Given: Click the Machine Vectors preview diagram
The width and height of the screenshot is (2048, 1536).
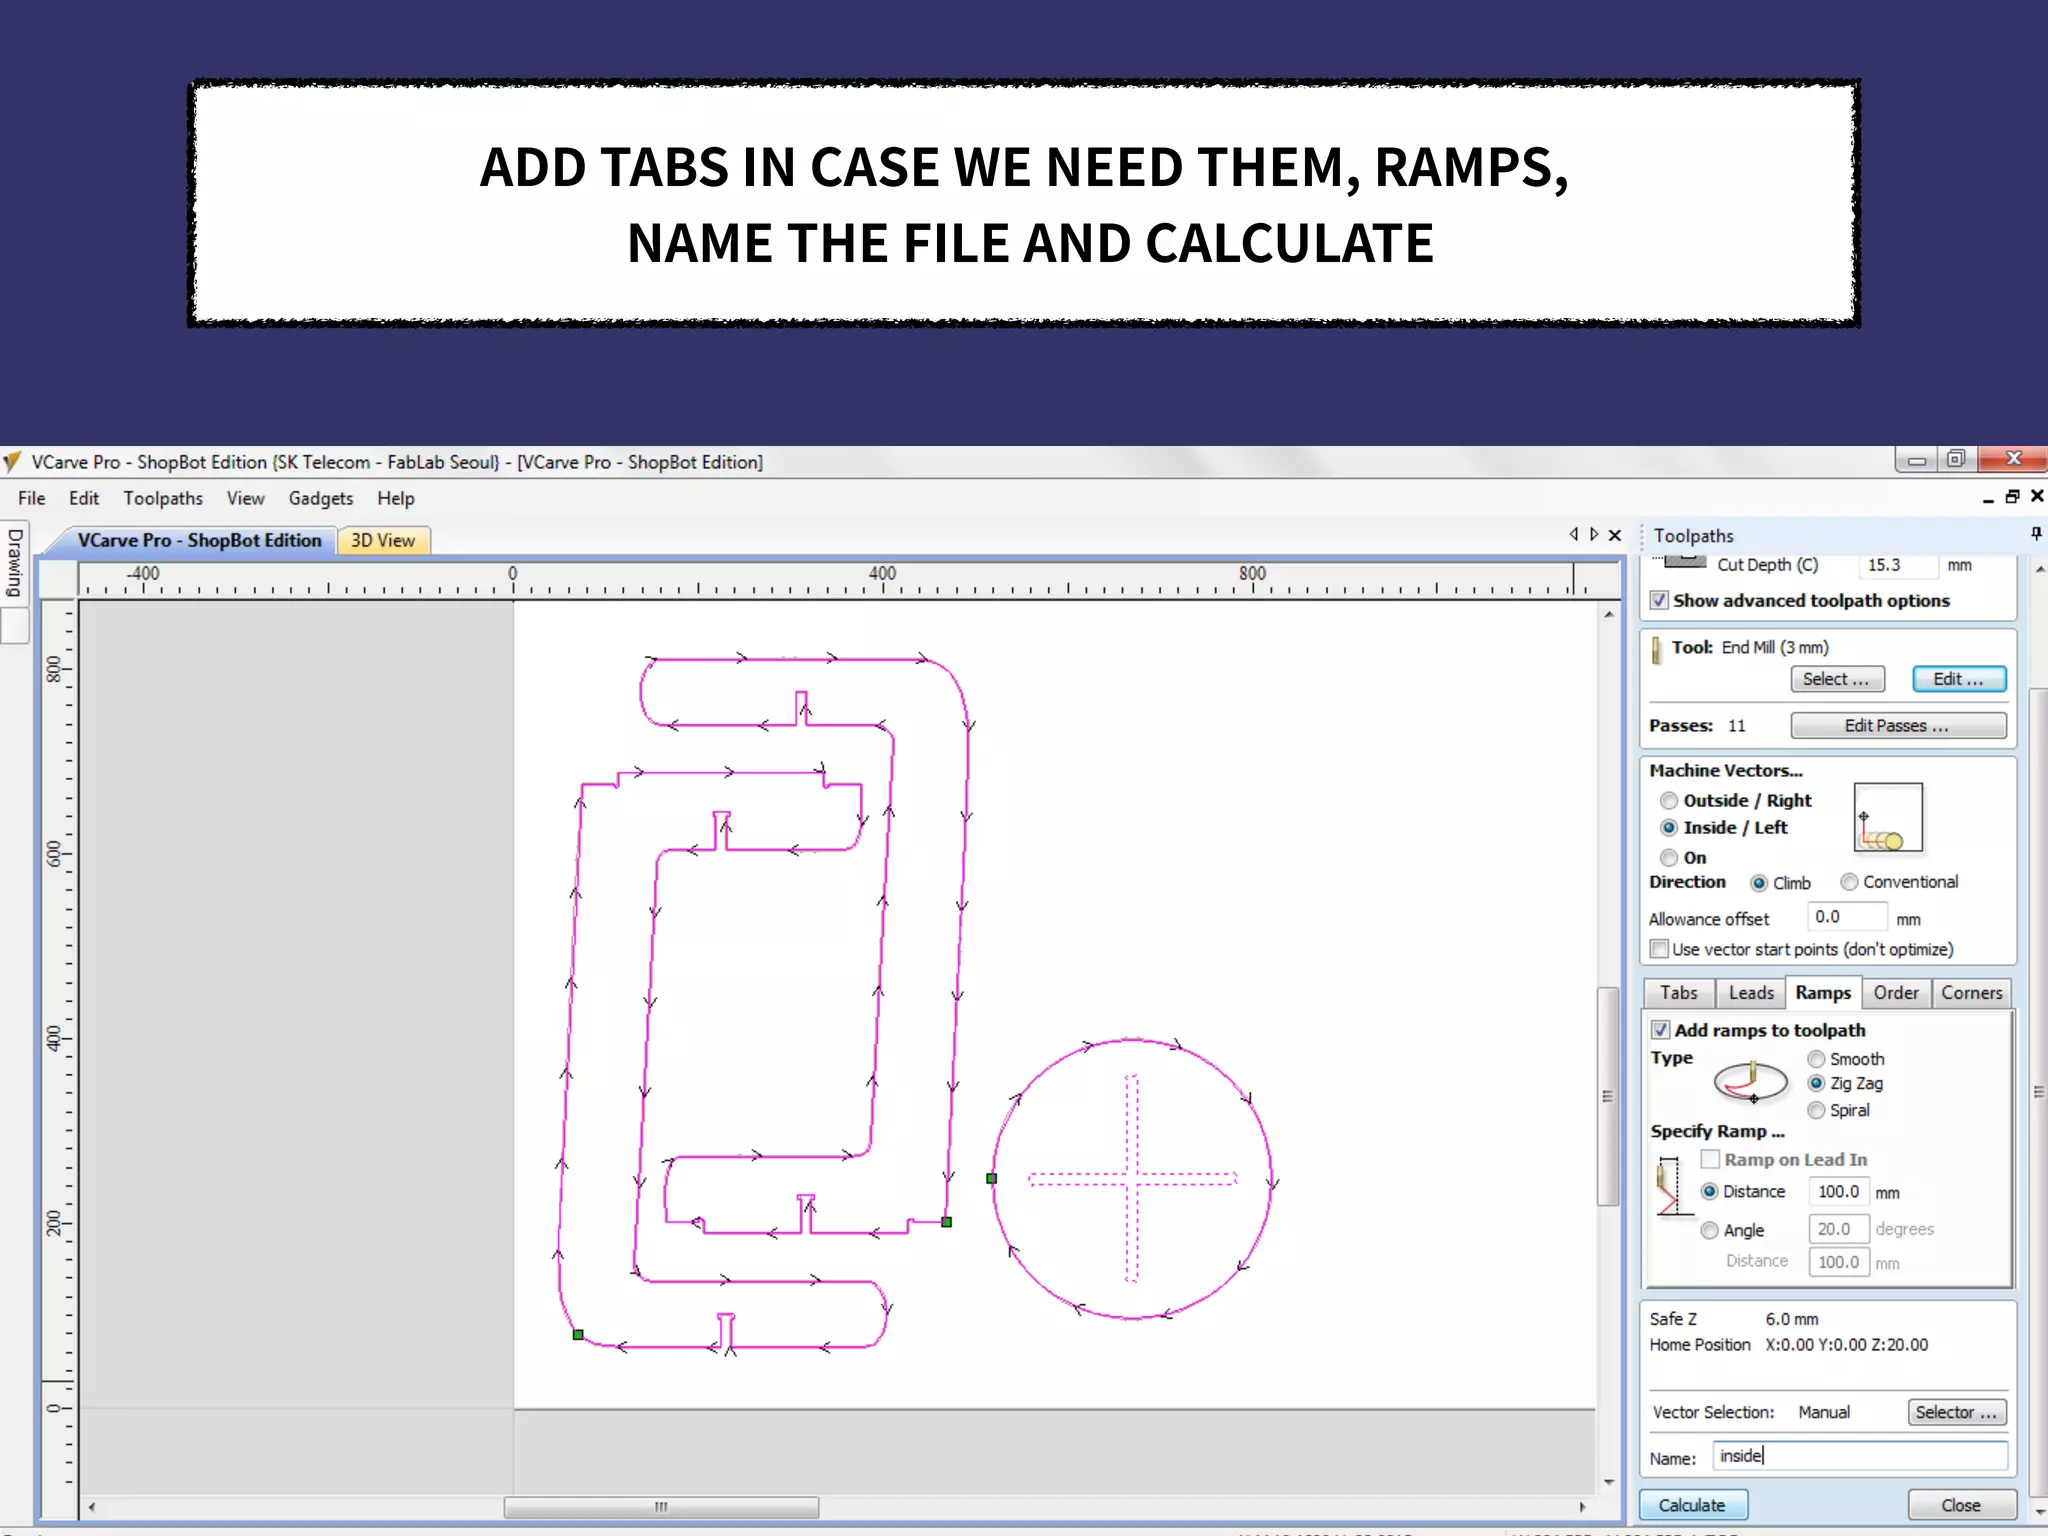Looking at the screenshot, I should (1887, 818).
